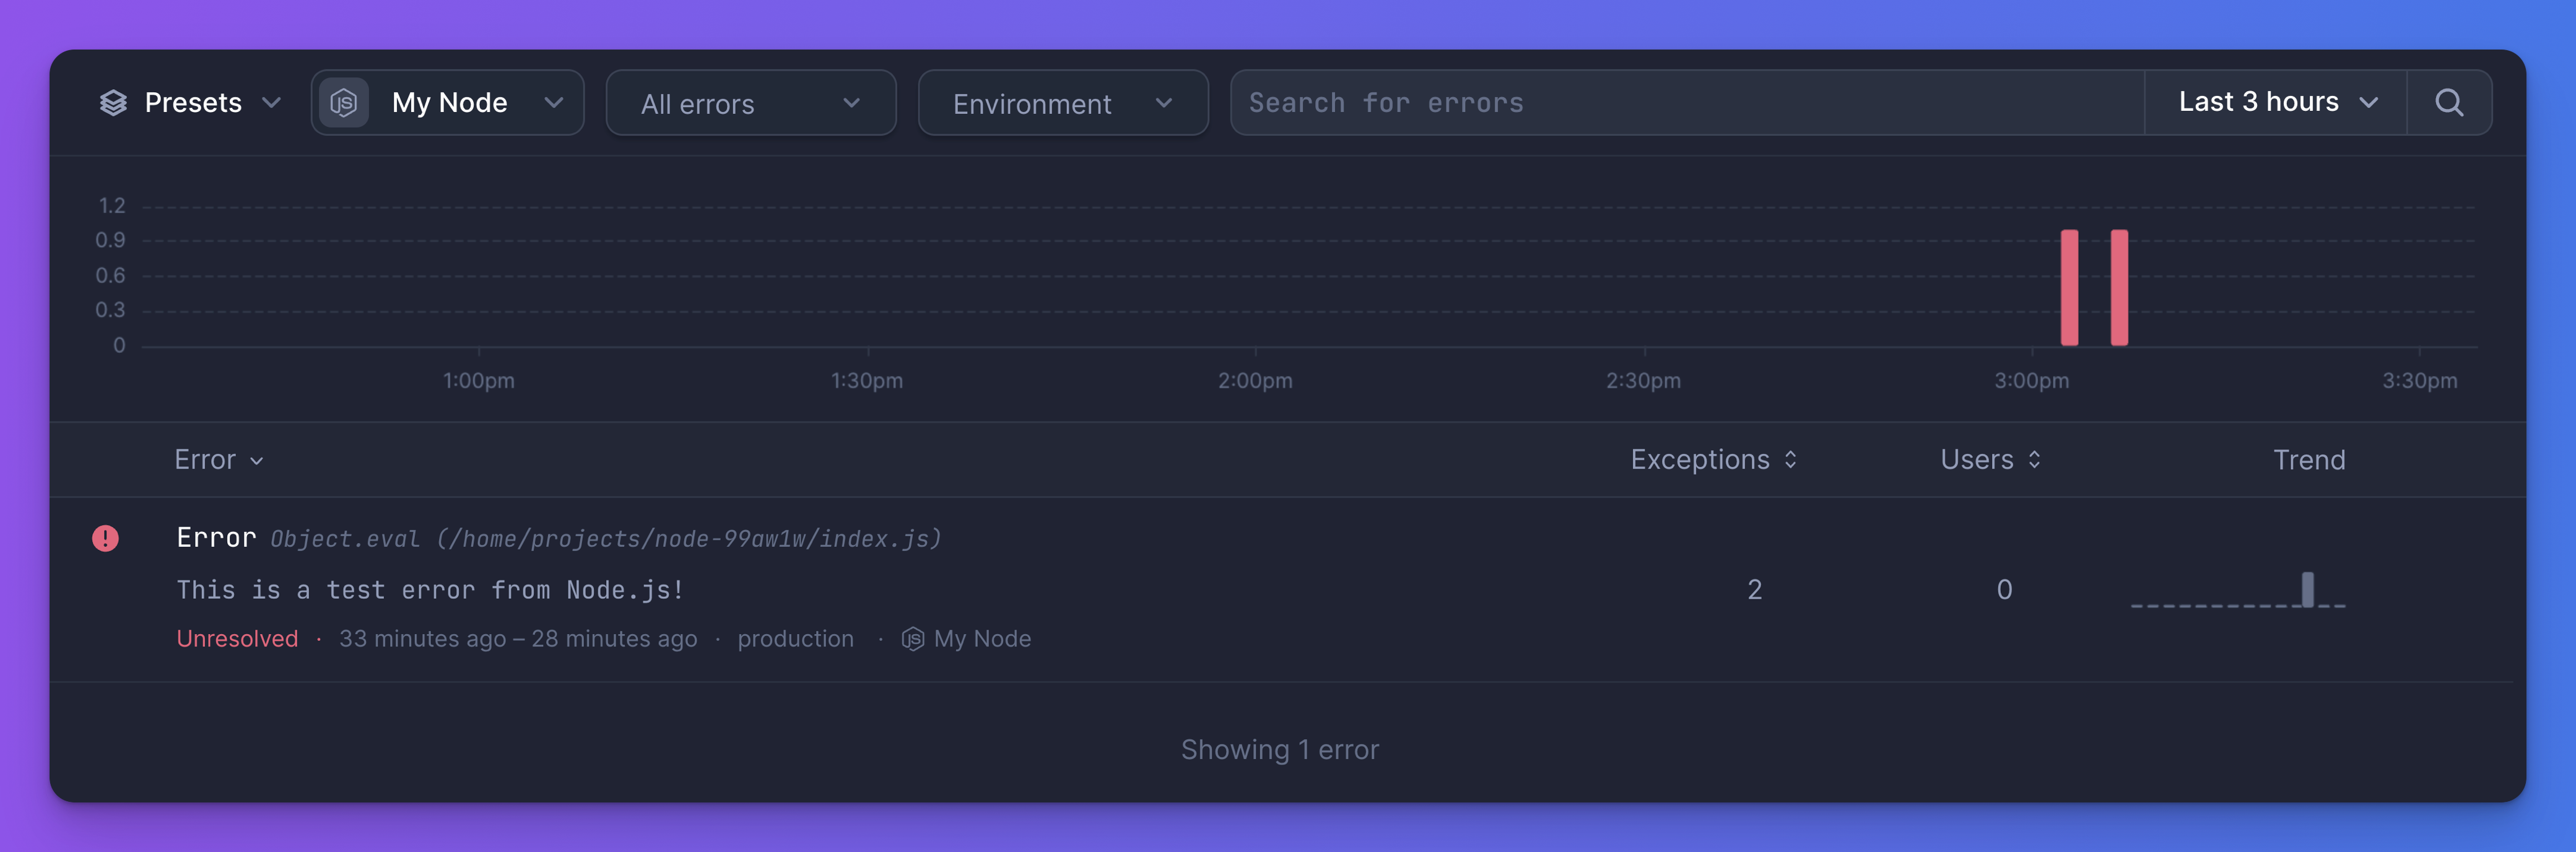2576x852 pixels.
Task: Click the Node.js icon in error metadata
Action: pyautogui.click(x=912, y=639)
